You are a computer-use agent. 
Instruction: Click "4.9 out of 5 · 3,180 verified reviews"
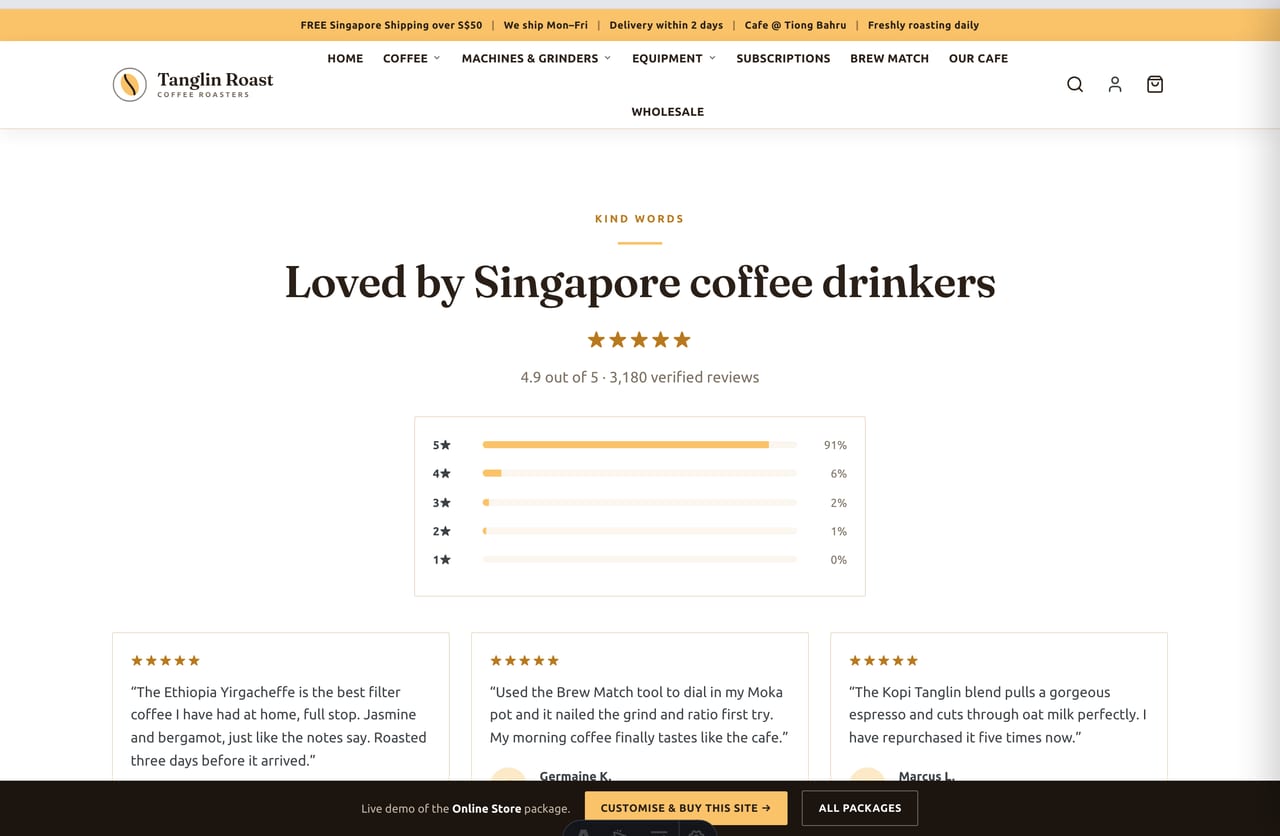pos(640,377)
